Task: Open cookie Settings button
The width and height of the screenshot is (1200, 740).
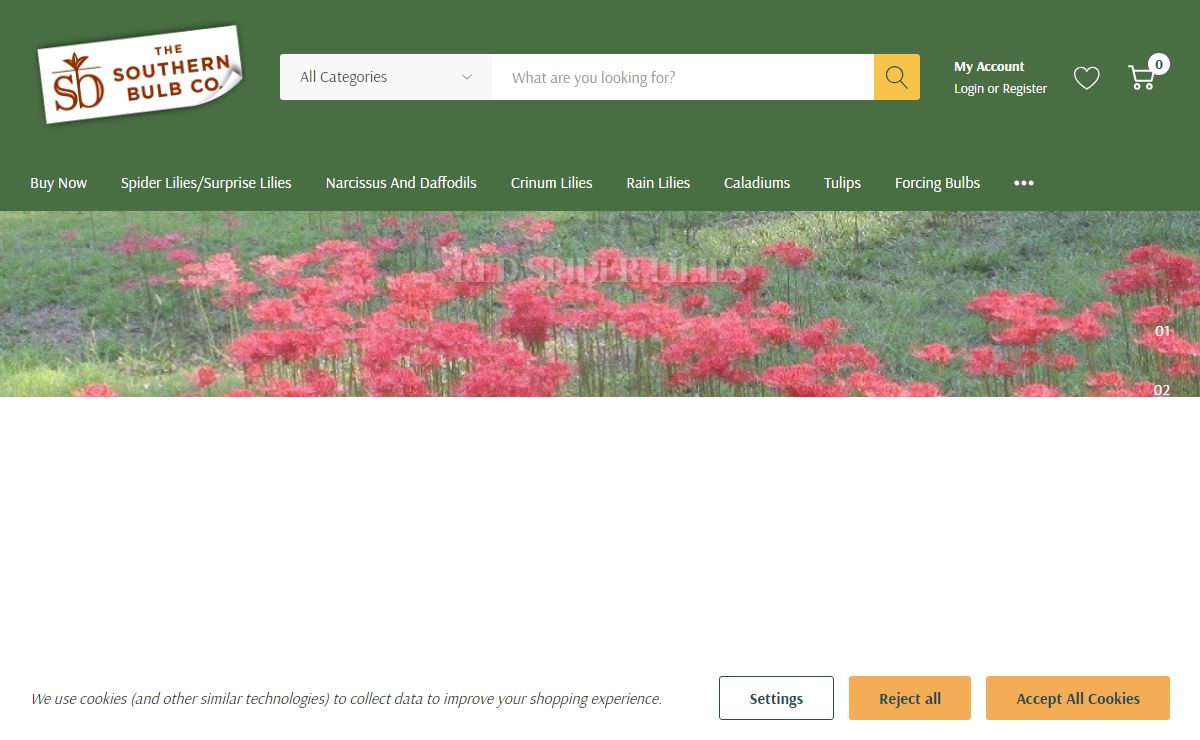Action: pos(776,698)
